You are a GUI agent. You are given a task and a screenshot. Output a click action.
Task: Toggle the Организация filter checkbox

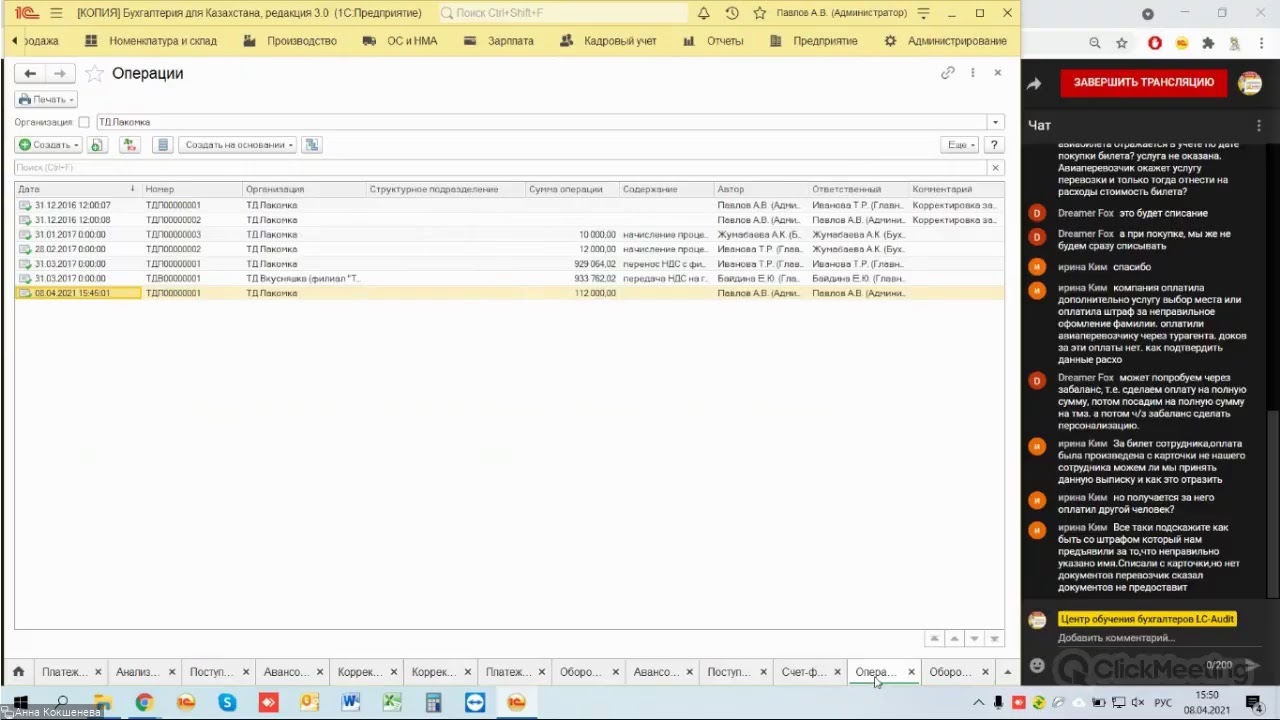click(84, 122)
